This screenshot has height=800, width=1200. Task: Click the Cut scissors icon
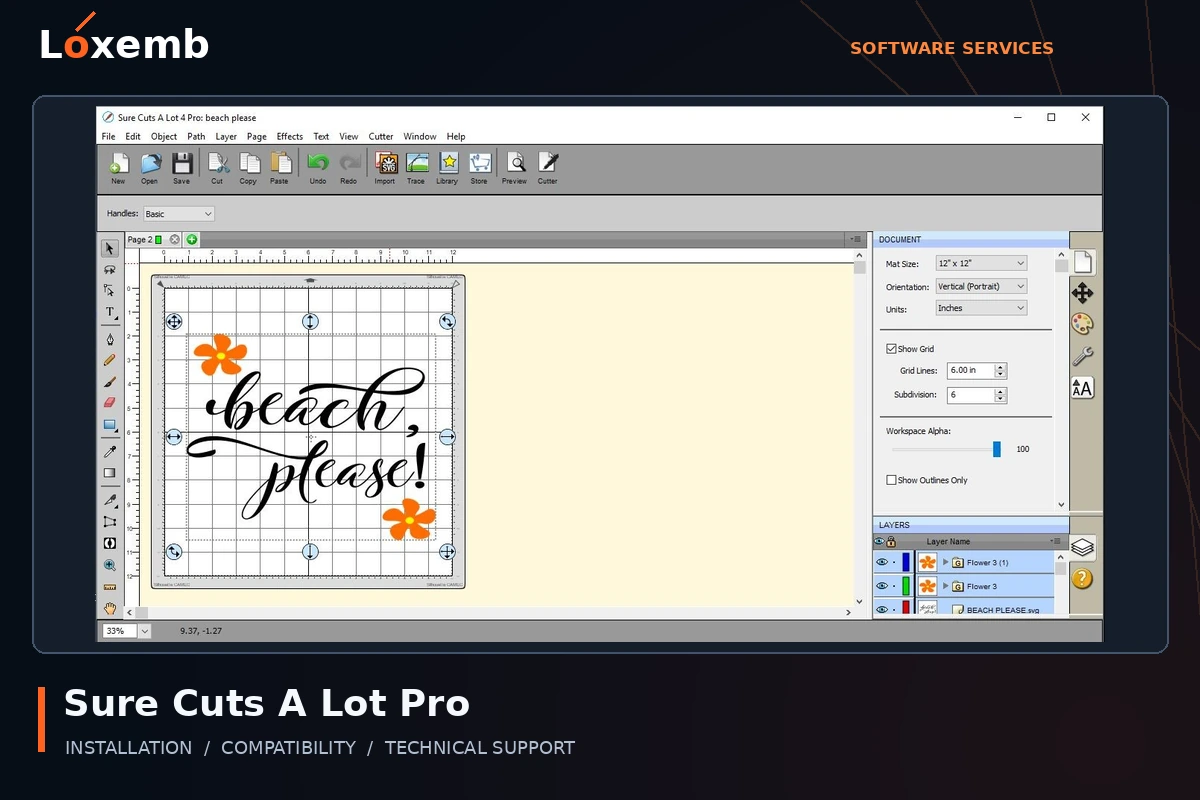(x=217, y=163)
